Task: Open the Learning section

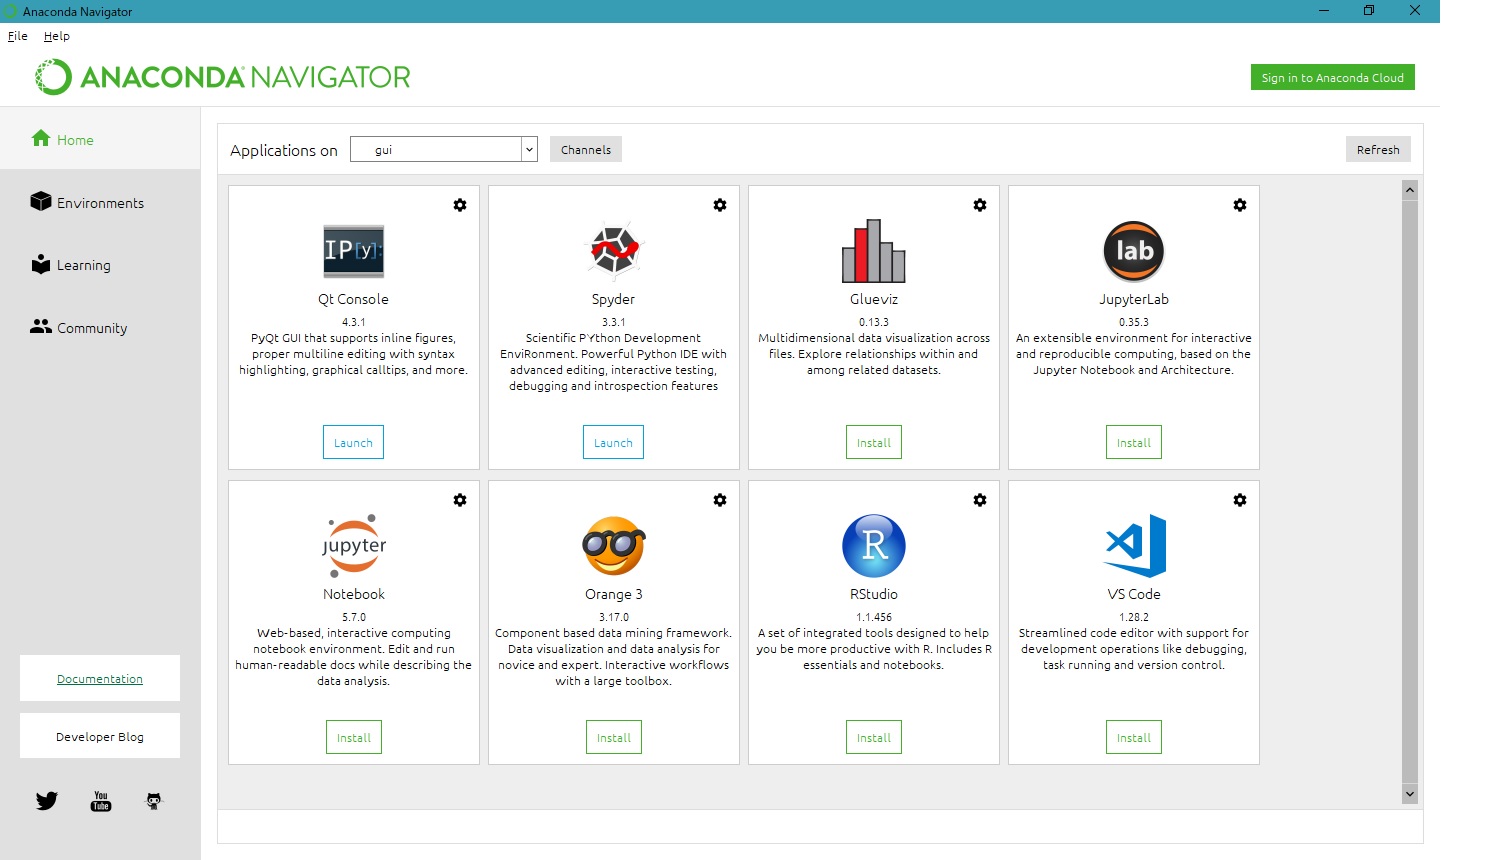Action: [x=84, y=265]
